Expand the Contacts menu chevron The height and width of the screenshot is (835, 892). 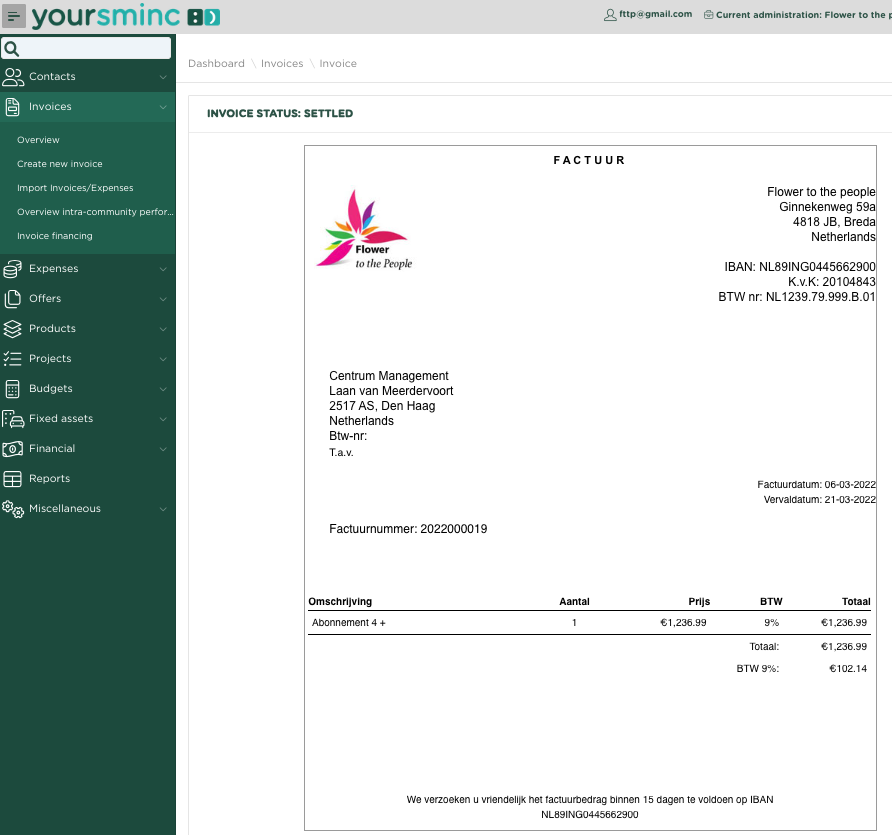[x=163, y=77]
